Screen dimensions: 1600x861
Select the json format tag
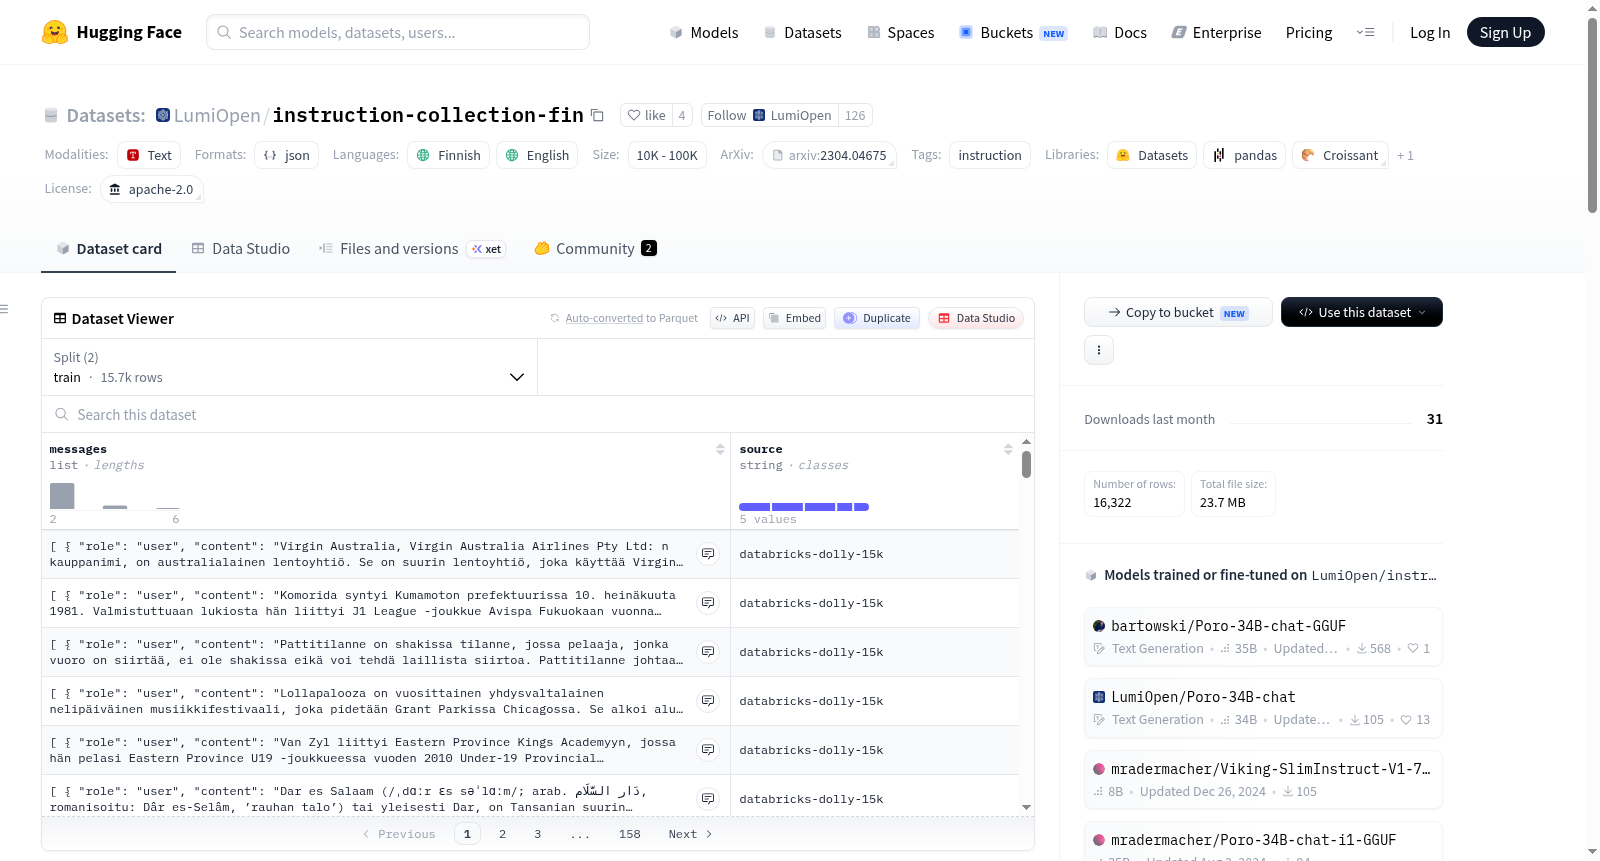(x=286, y=155)
